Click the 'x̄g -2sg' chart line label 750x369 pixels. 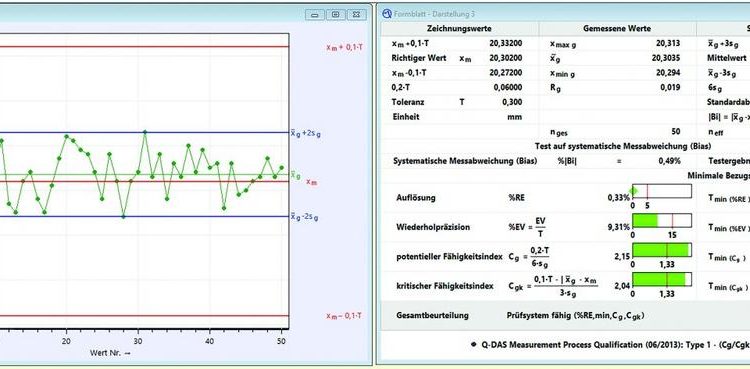tap(305, 217)
